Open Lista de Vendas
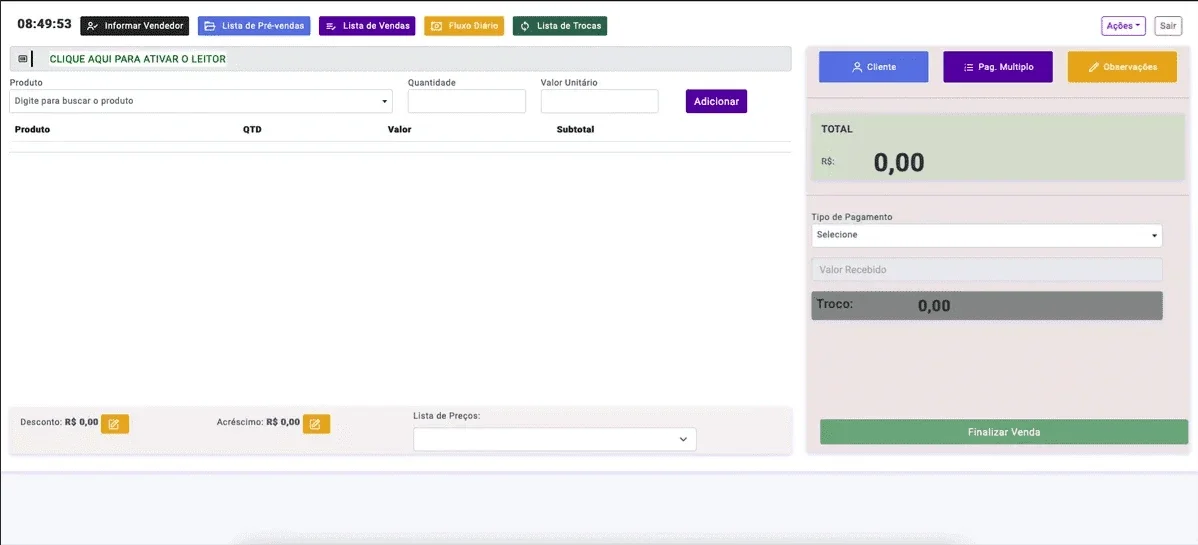Screen dimensions: 1198x545 pyautogui.click(x=367, y=26)
